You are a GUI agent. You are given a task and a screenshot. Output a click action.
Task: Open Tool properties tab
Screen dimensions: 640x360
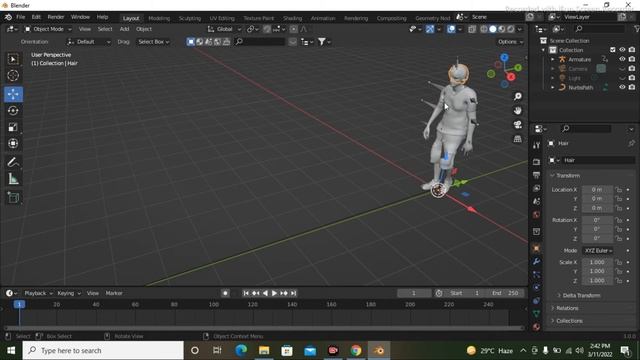[537, 145]
